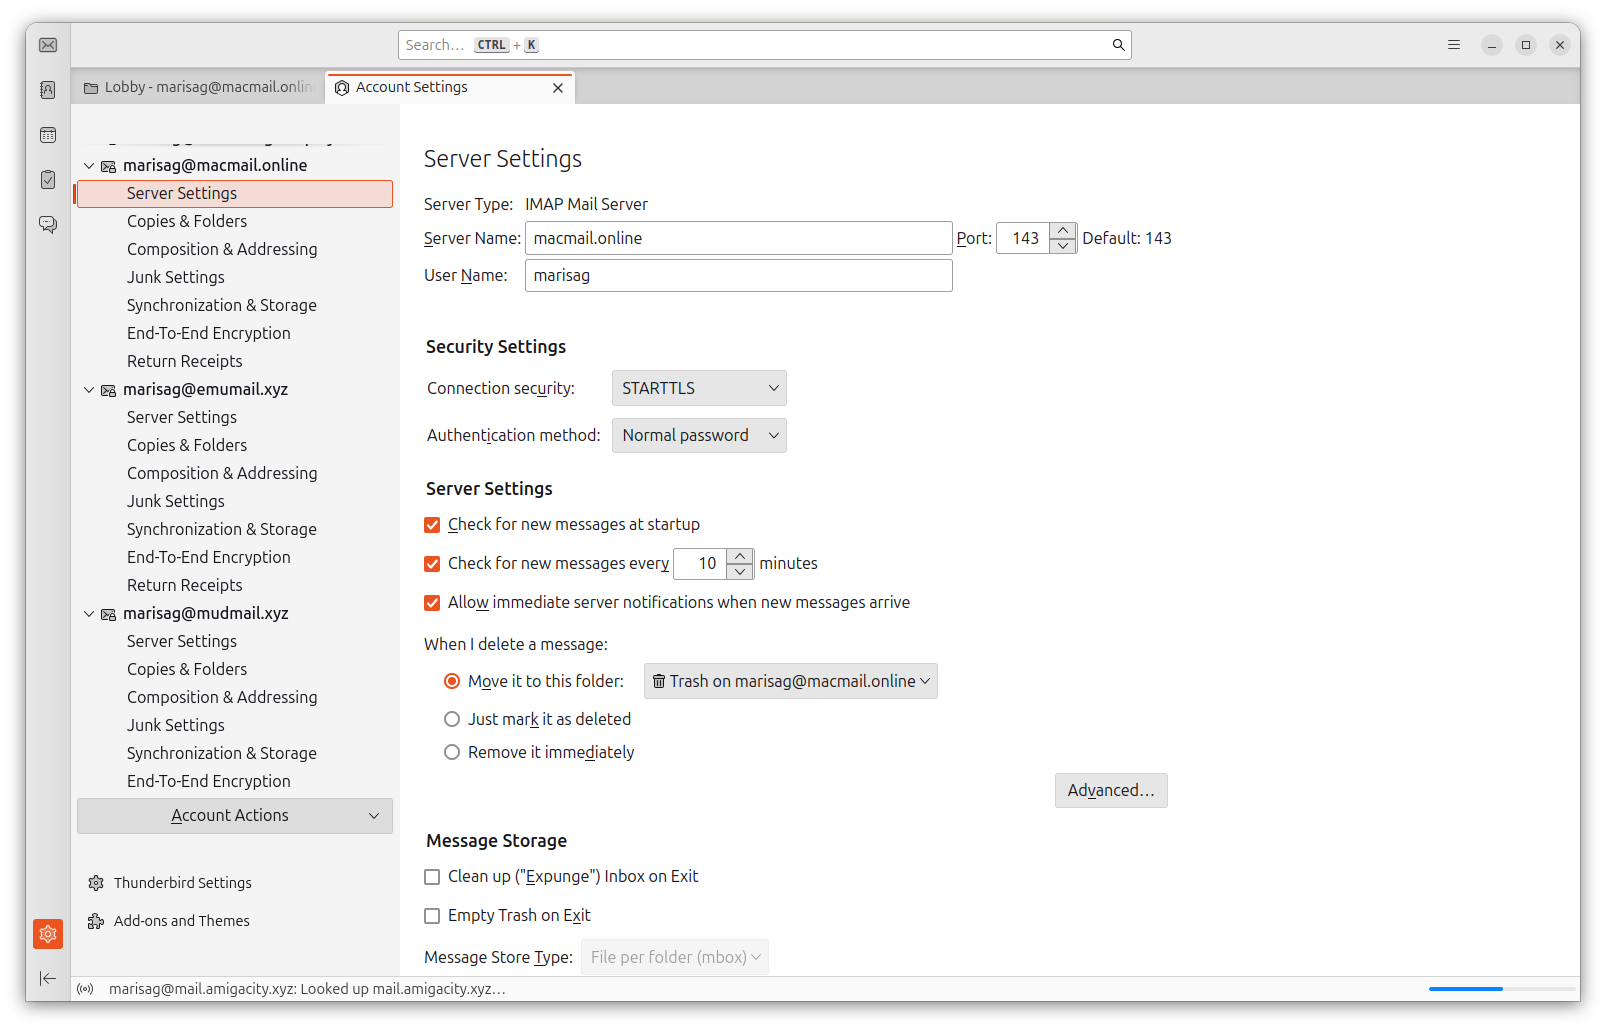Select Junk Settings under marisag@macmail.online
The height and width of the screenshot is (1030, 1606).
[x=176, y=277]
